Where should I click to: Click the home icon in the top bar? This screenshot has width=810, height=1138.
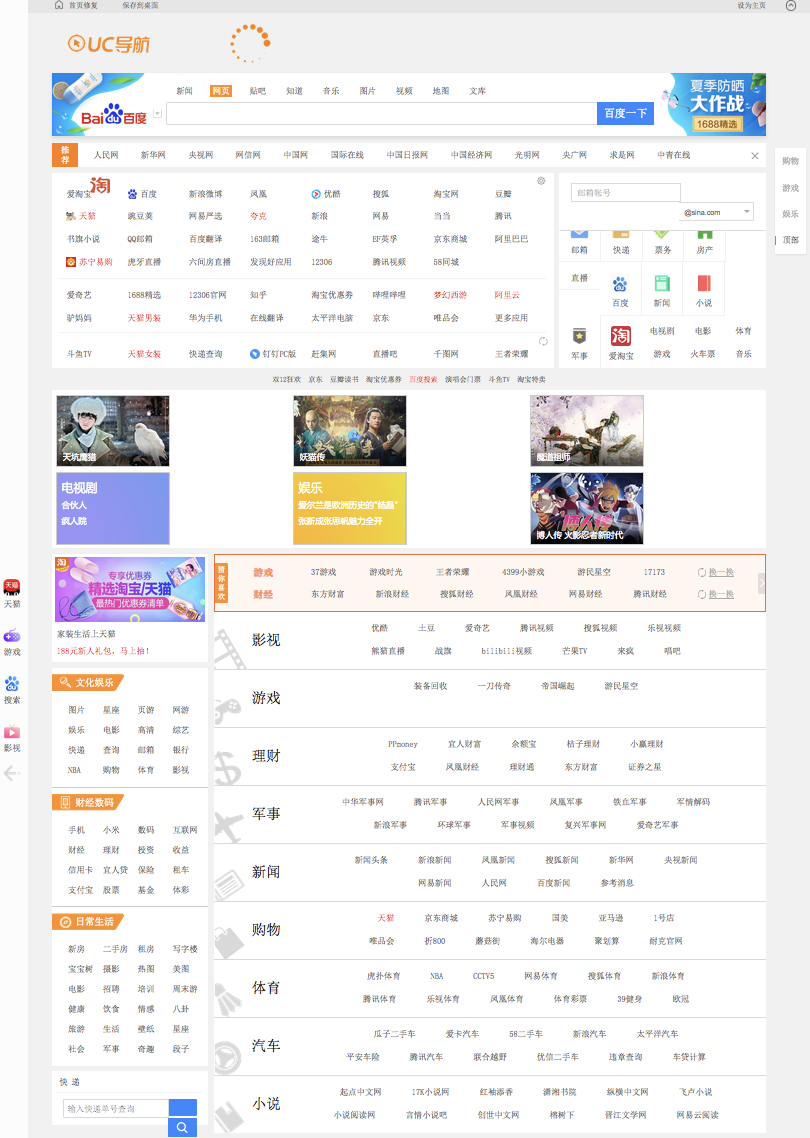[x=59, y=5]
